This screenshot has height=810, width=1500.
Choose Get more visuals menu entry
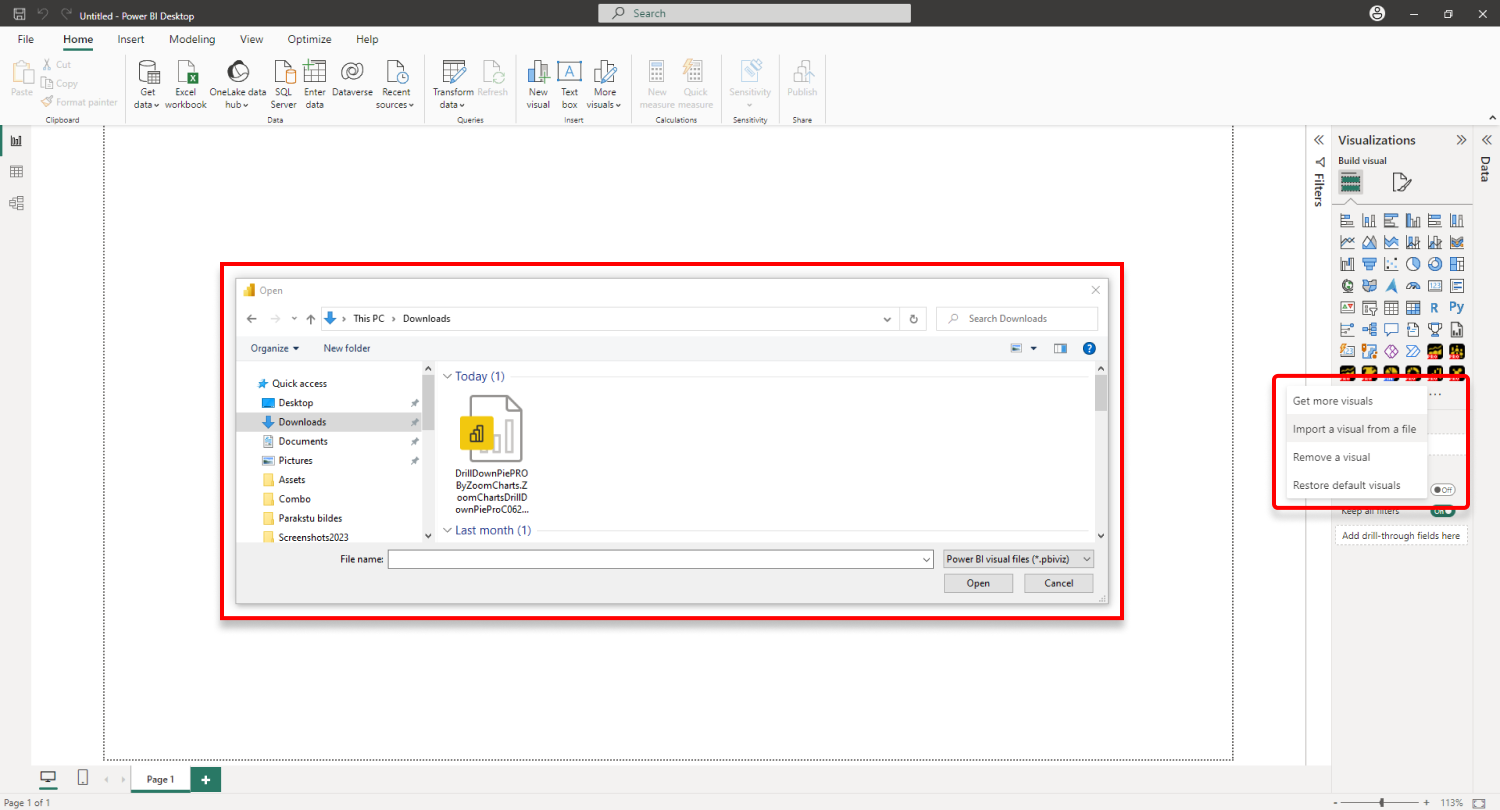point(1356,401)
